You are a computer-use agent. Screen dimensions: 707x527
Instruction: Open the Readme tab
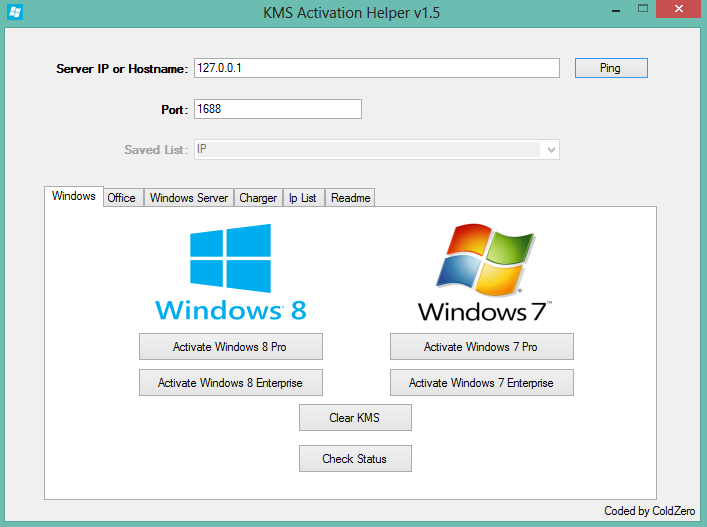click(x=350, y=198)
